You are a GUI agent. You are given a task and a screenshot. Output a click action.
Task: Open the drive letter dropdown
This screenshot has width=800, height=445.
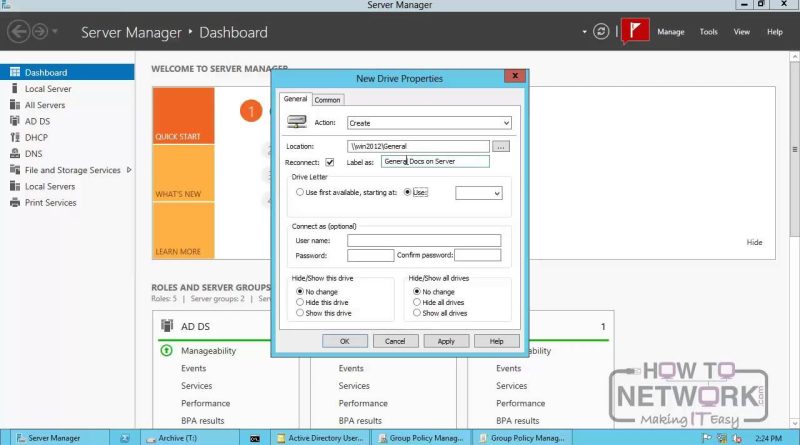(479, 193)
